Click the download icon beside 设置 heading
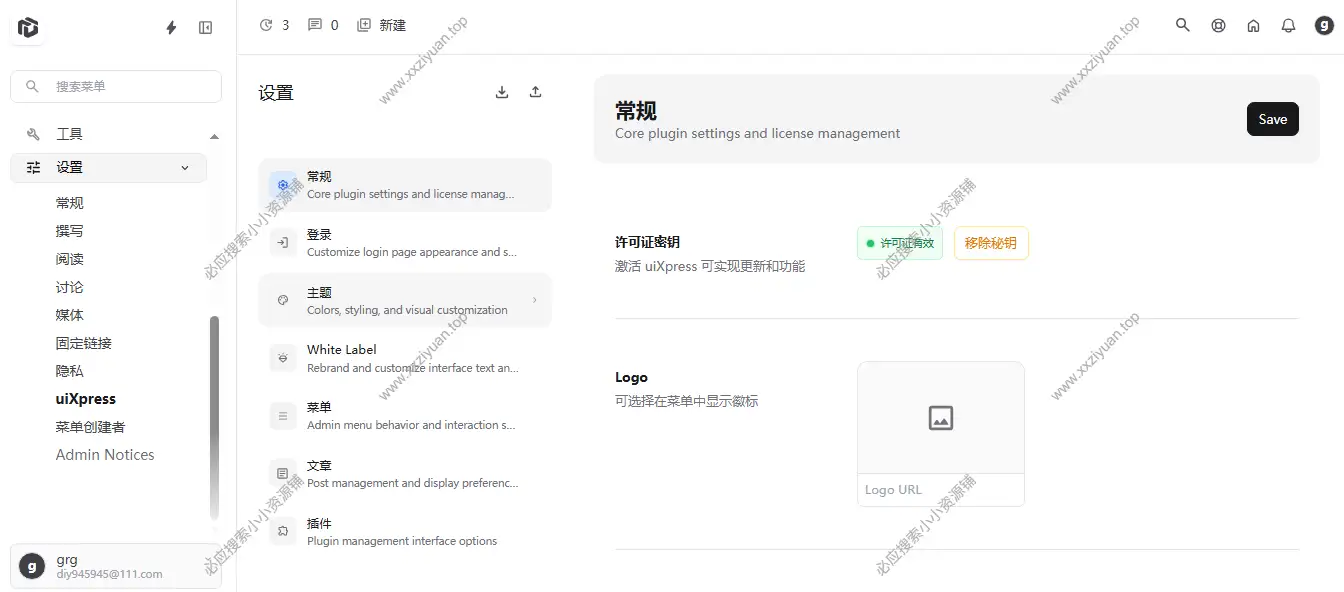Viewport: 1344px width, 592px height. [502, 92]
